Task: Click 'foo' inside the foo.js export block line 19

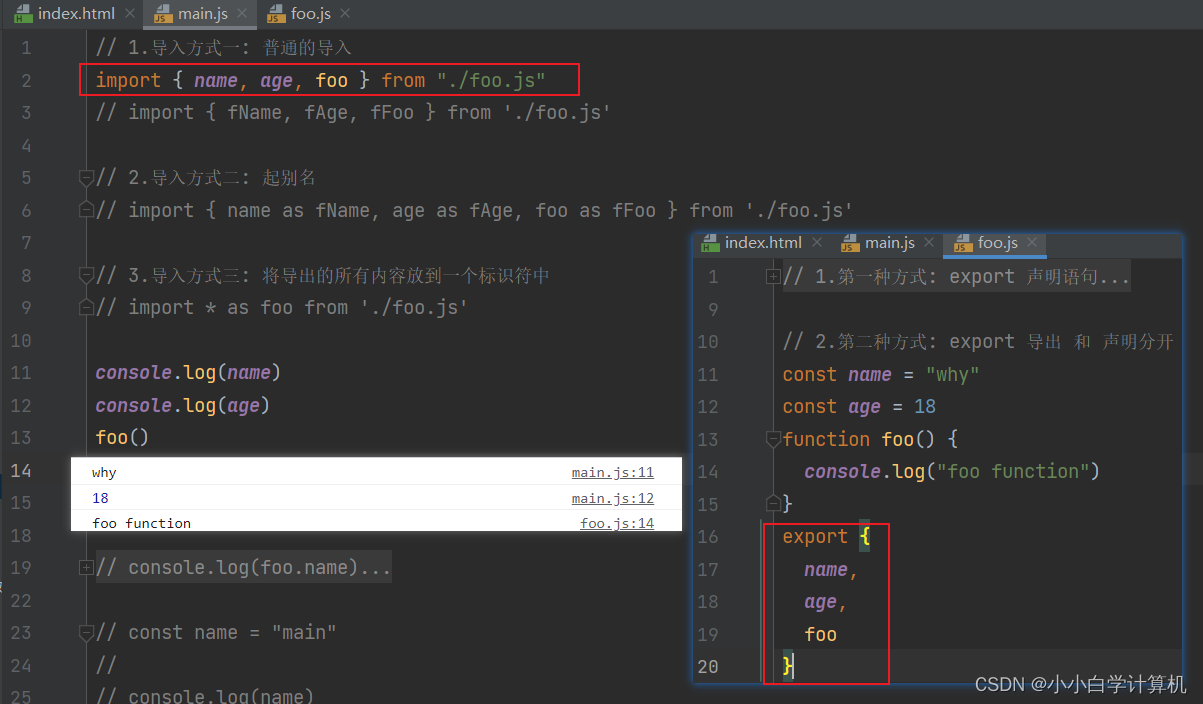Action: point(821,634)
